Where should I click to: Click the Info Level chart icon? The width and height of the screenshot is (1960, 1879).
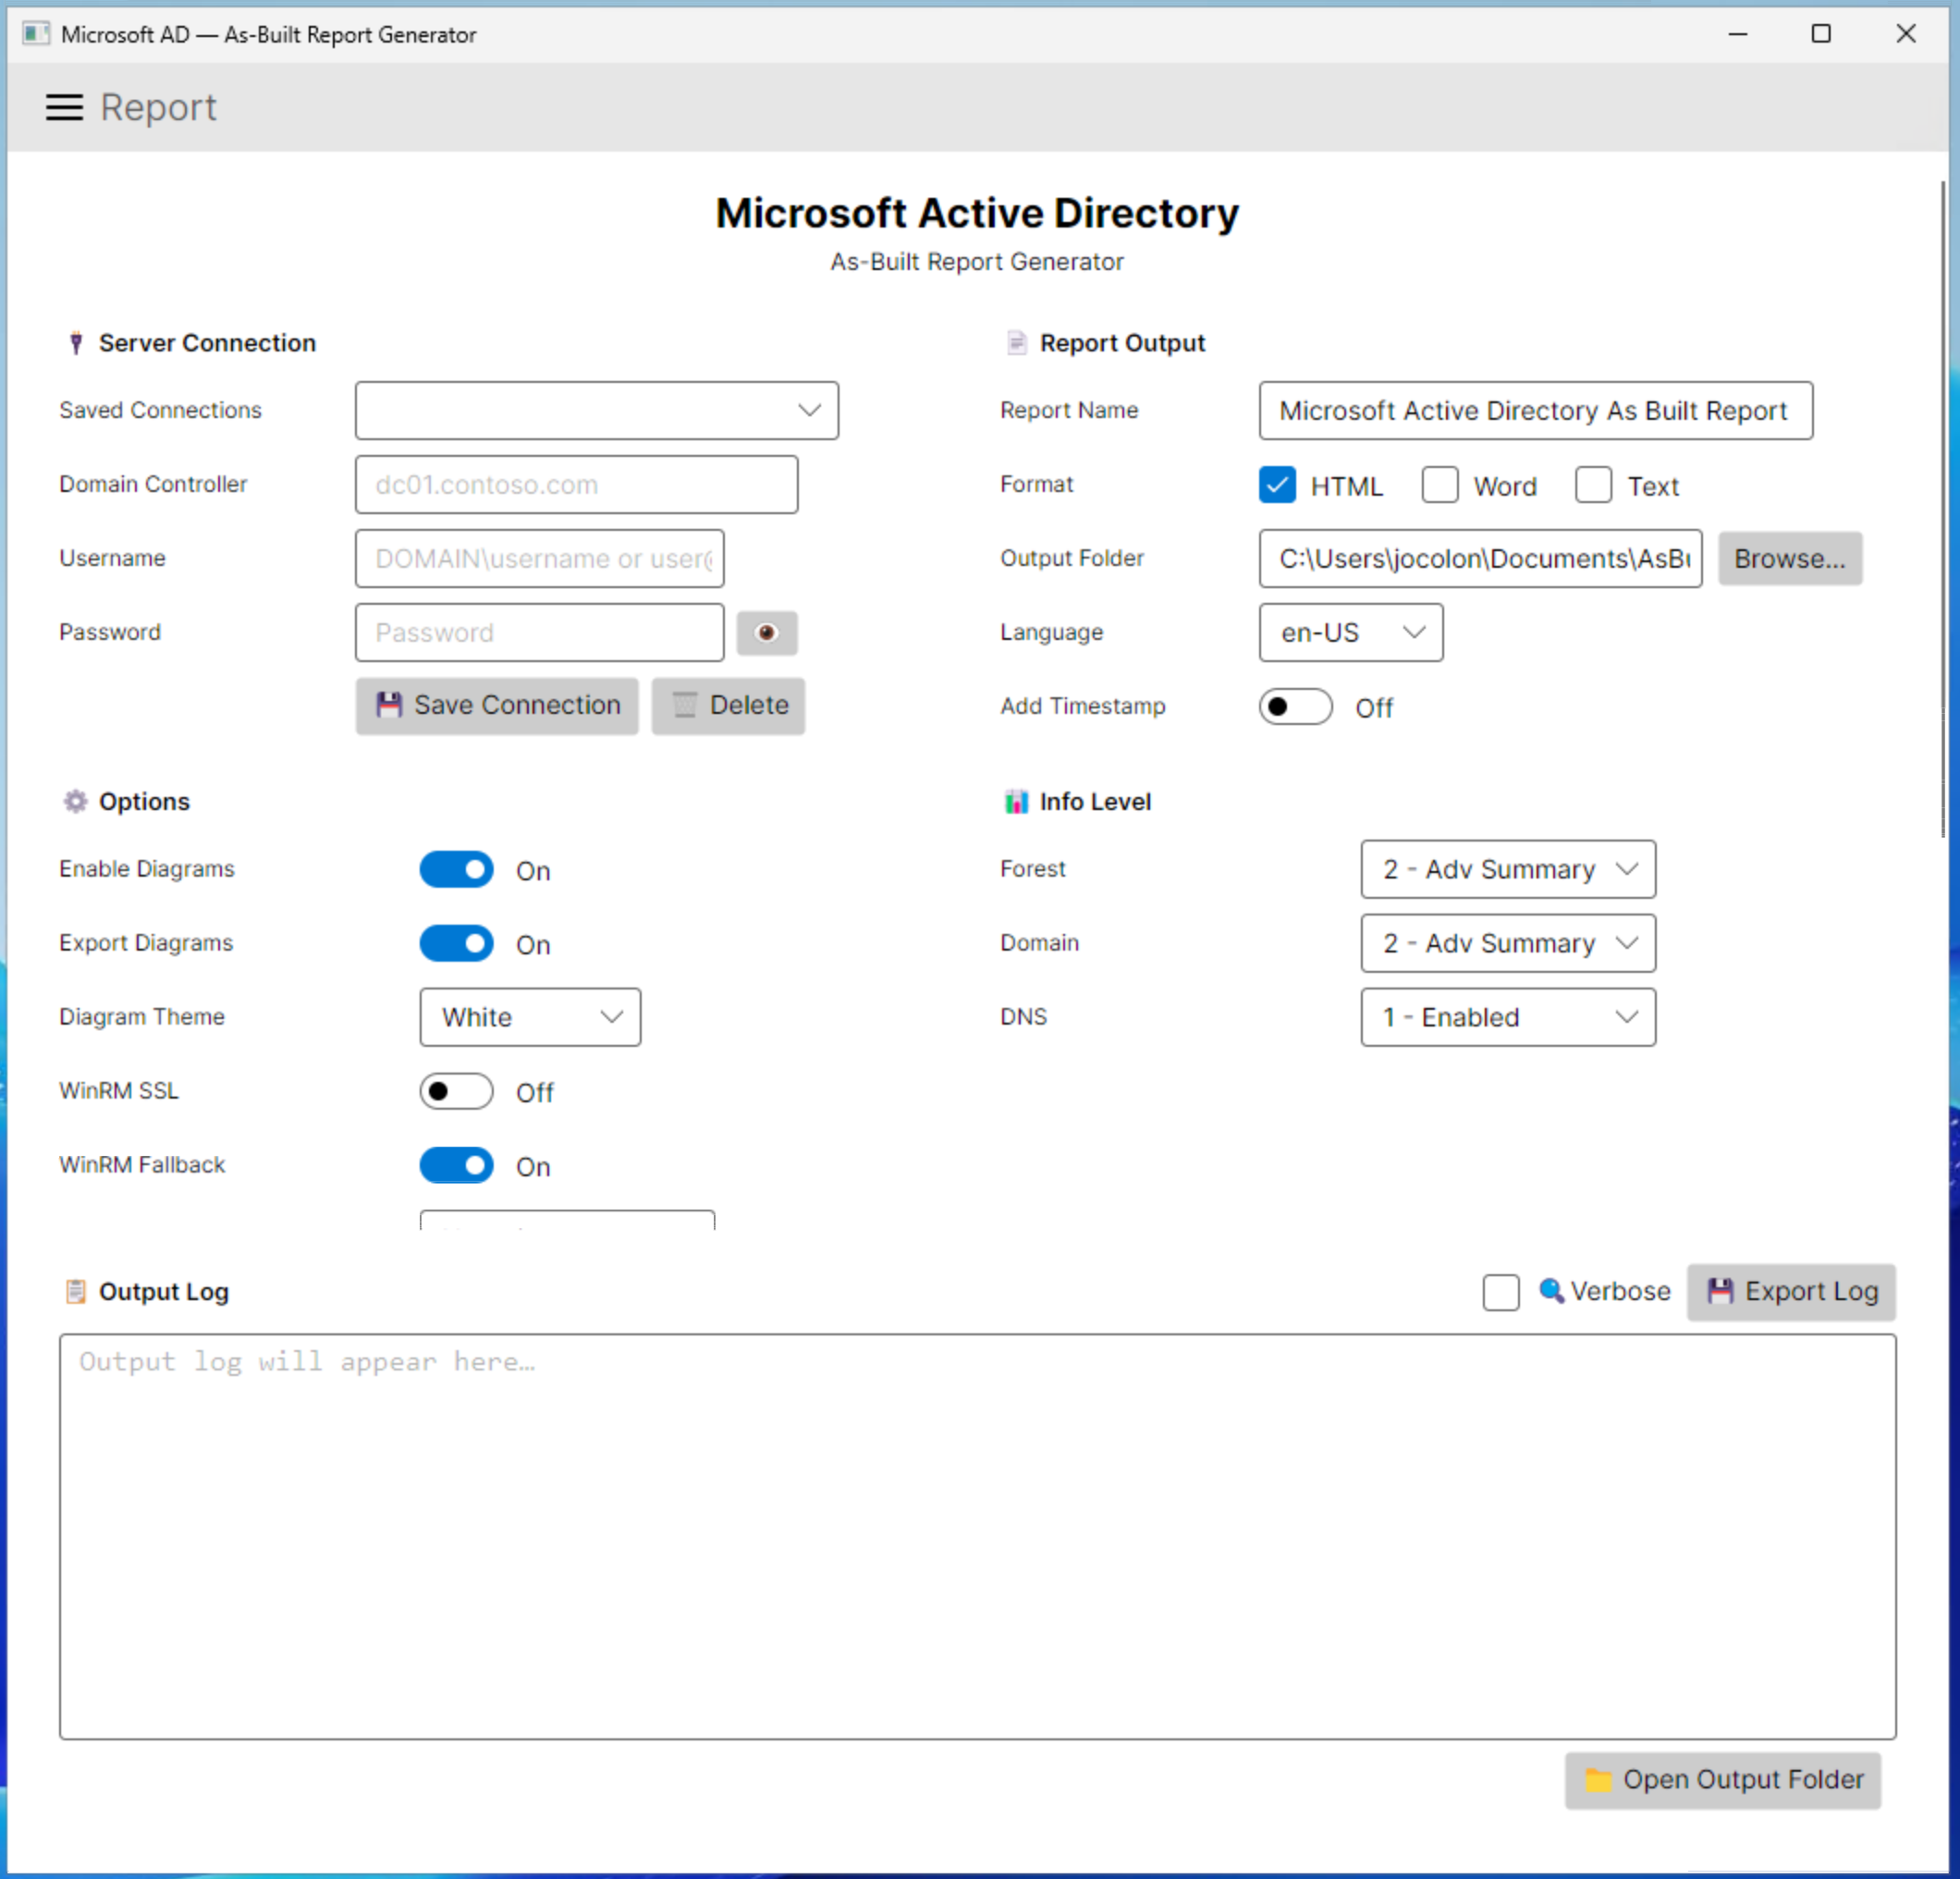click(1016, 801)
